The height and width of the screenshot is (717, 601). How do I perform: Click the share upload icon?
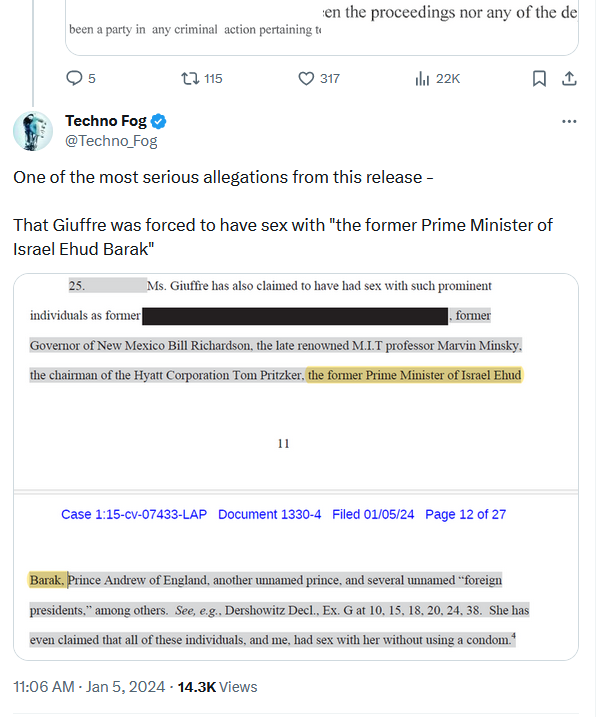pyautogui.click(x=569, y=79)
